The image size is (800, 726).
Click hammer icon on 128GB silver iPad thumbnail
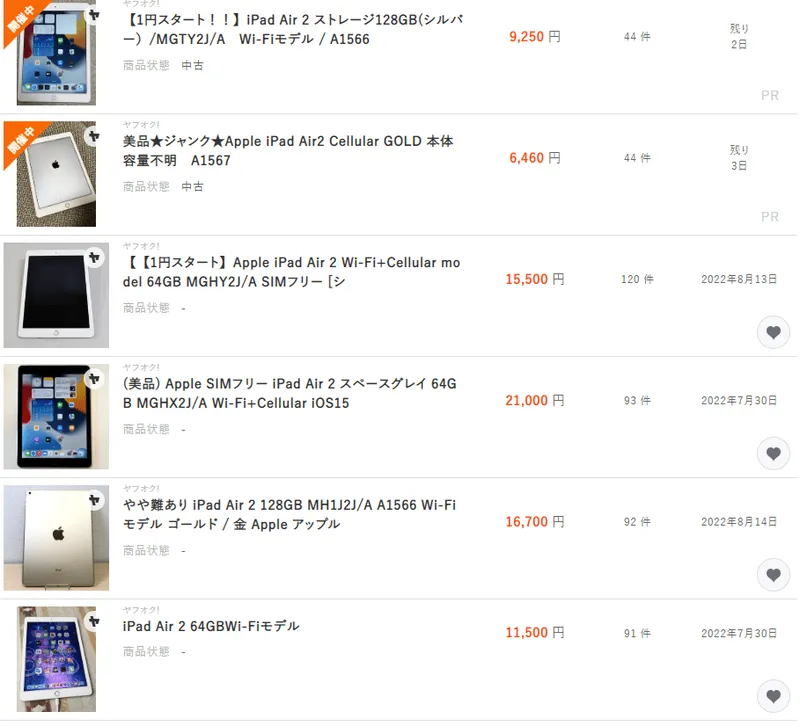pos(93,15)
